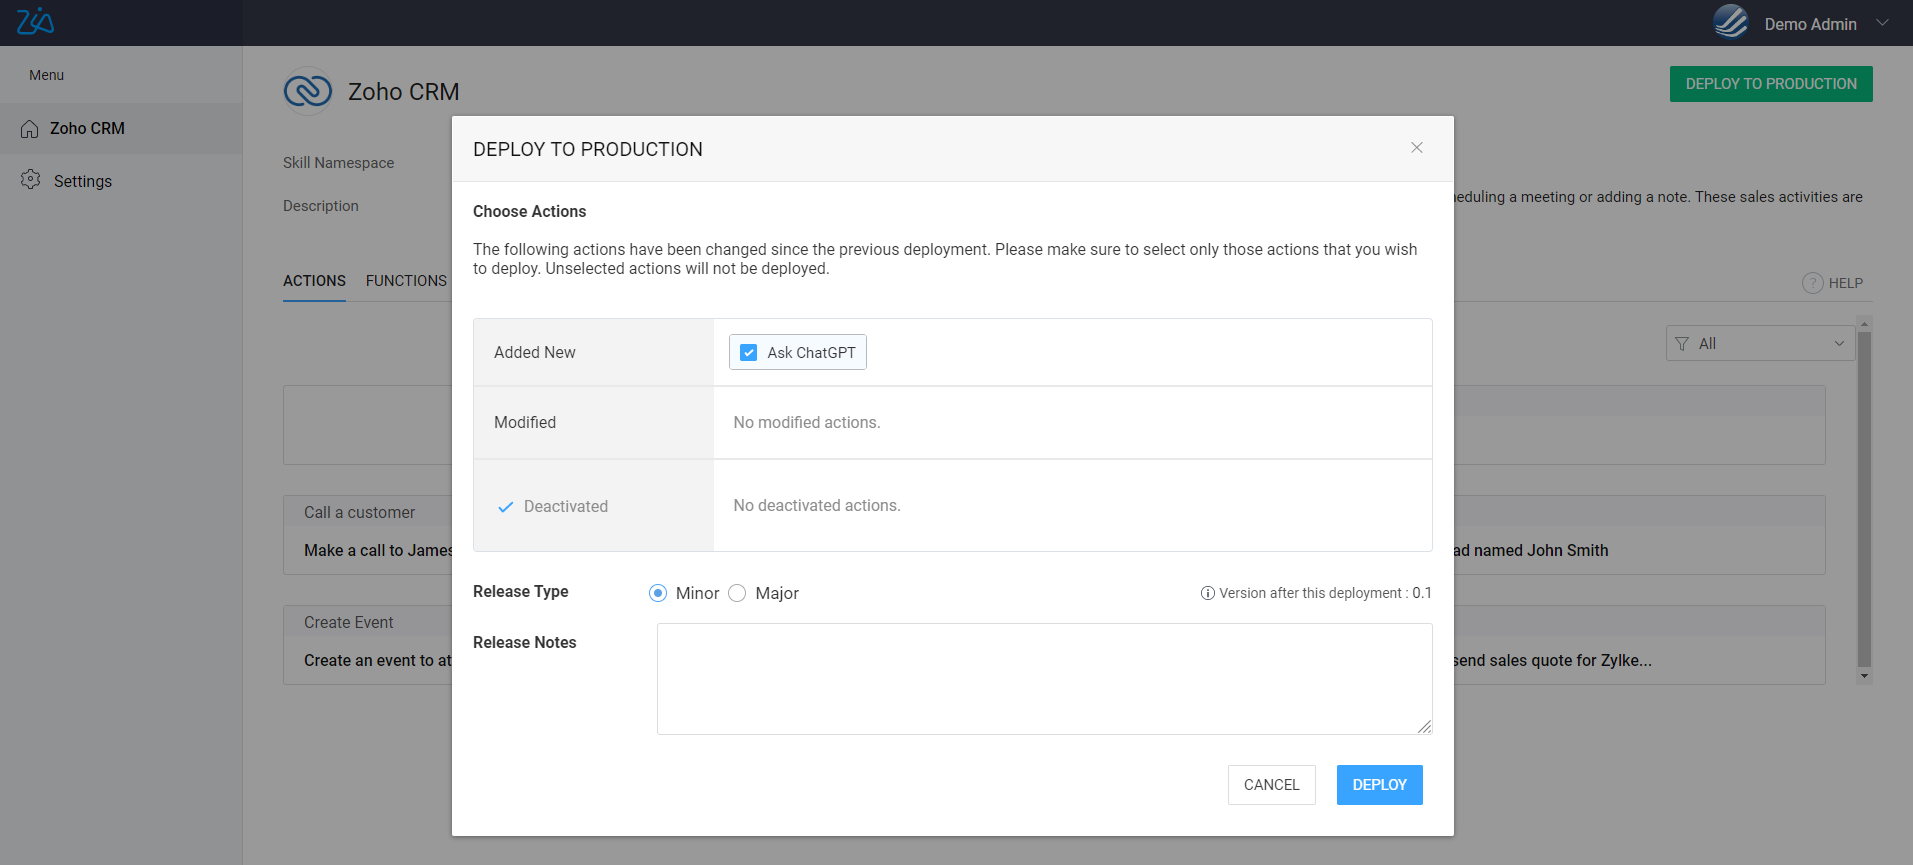Click version info icon near release type

[x=1207, y=593]
